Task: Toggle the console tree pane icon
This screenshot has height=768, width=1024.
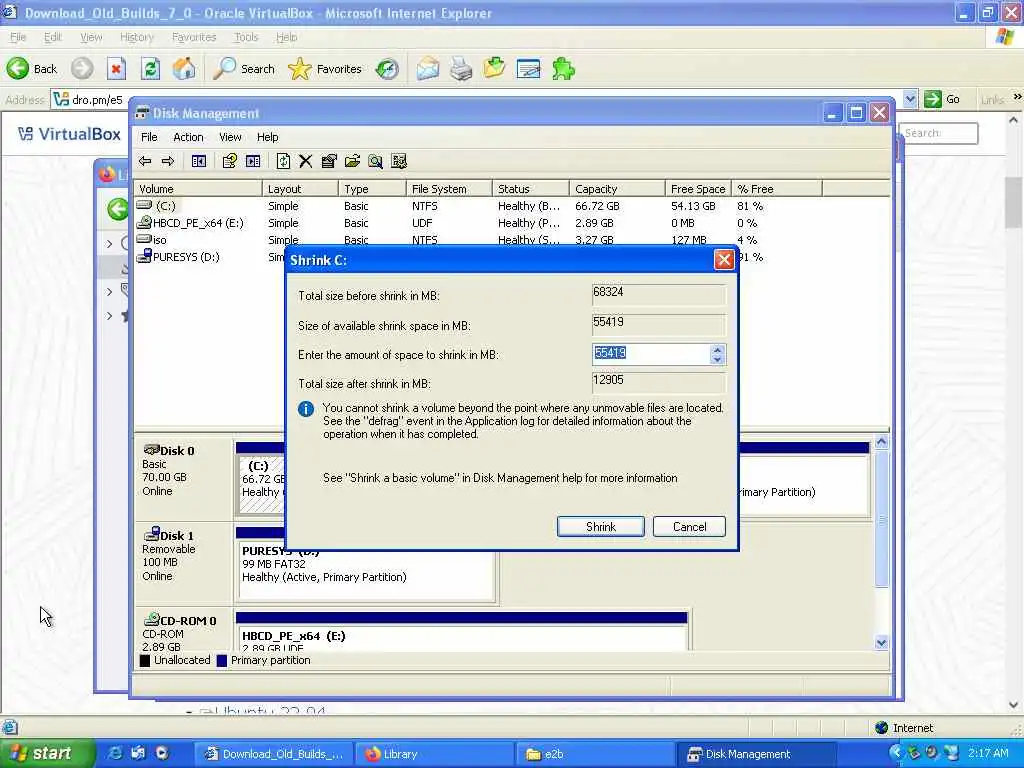Action: pos(199,161)
